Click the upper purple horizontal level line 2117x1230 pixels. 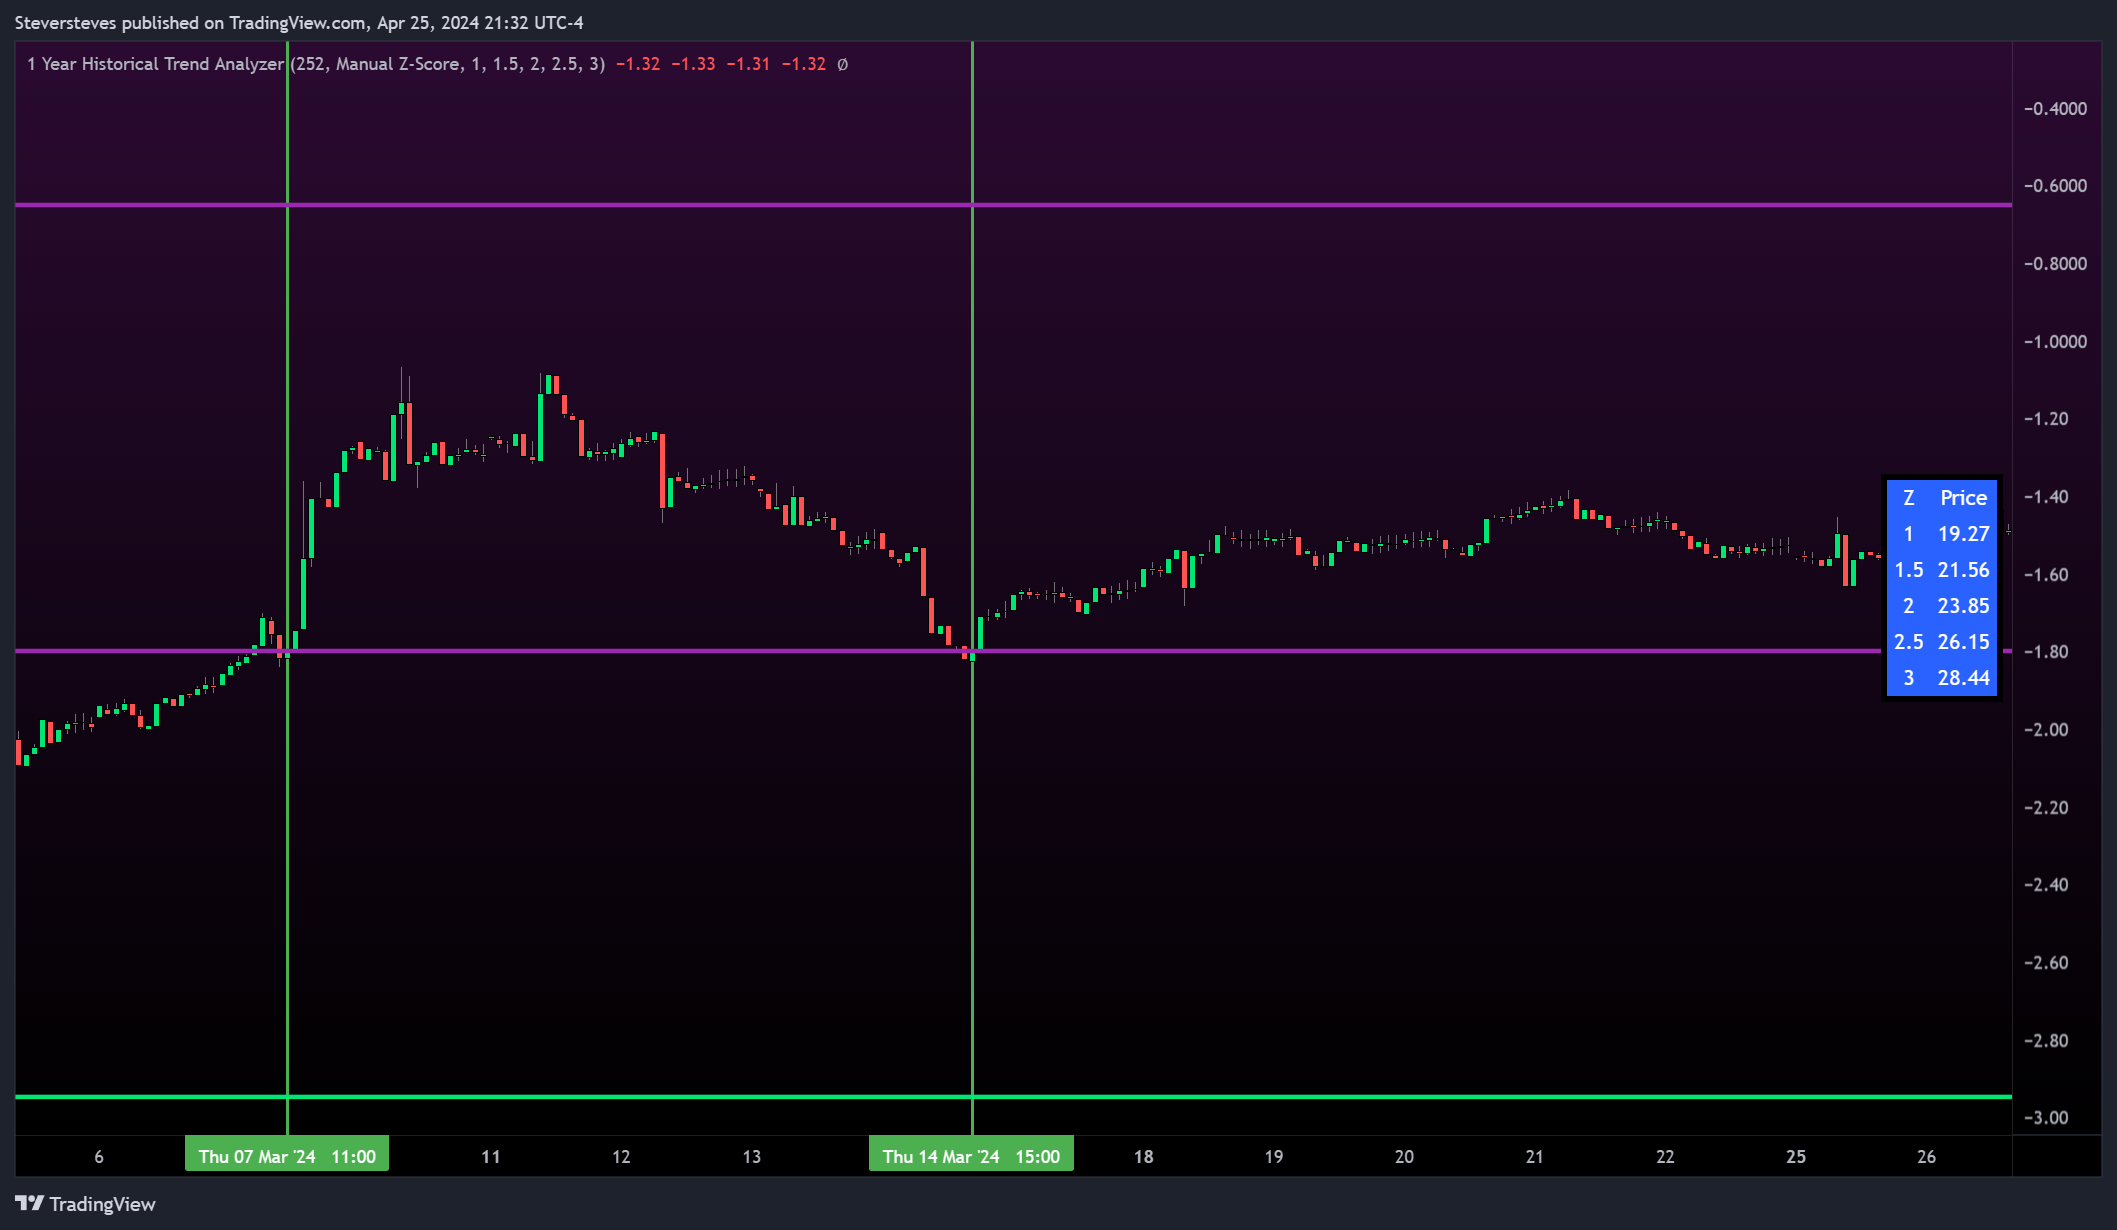(x=1013, y=205)
